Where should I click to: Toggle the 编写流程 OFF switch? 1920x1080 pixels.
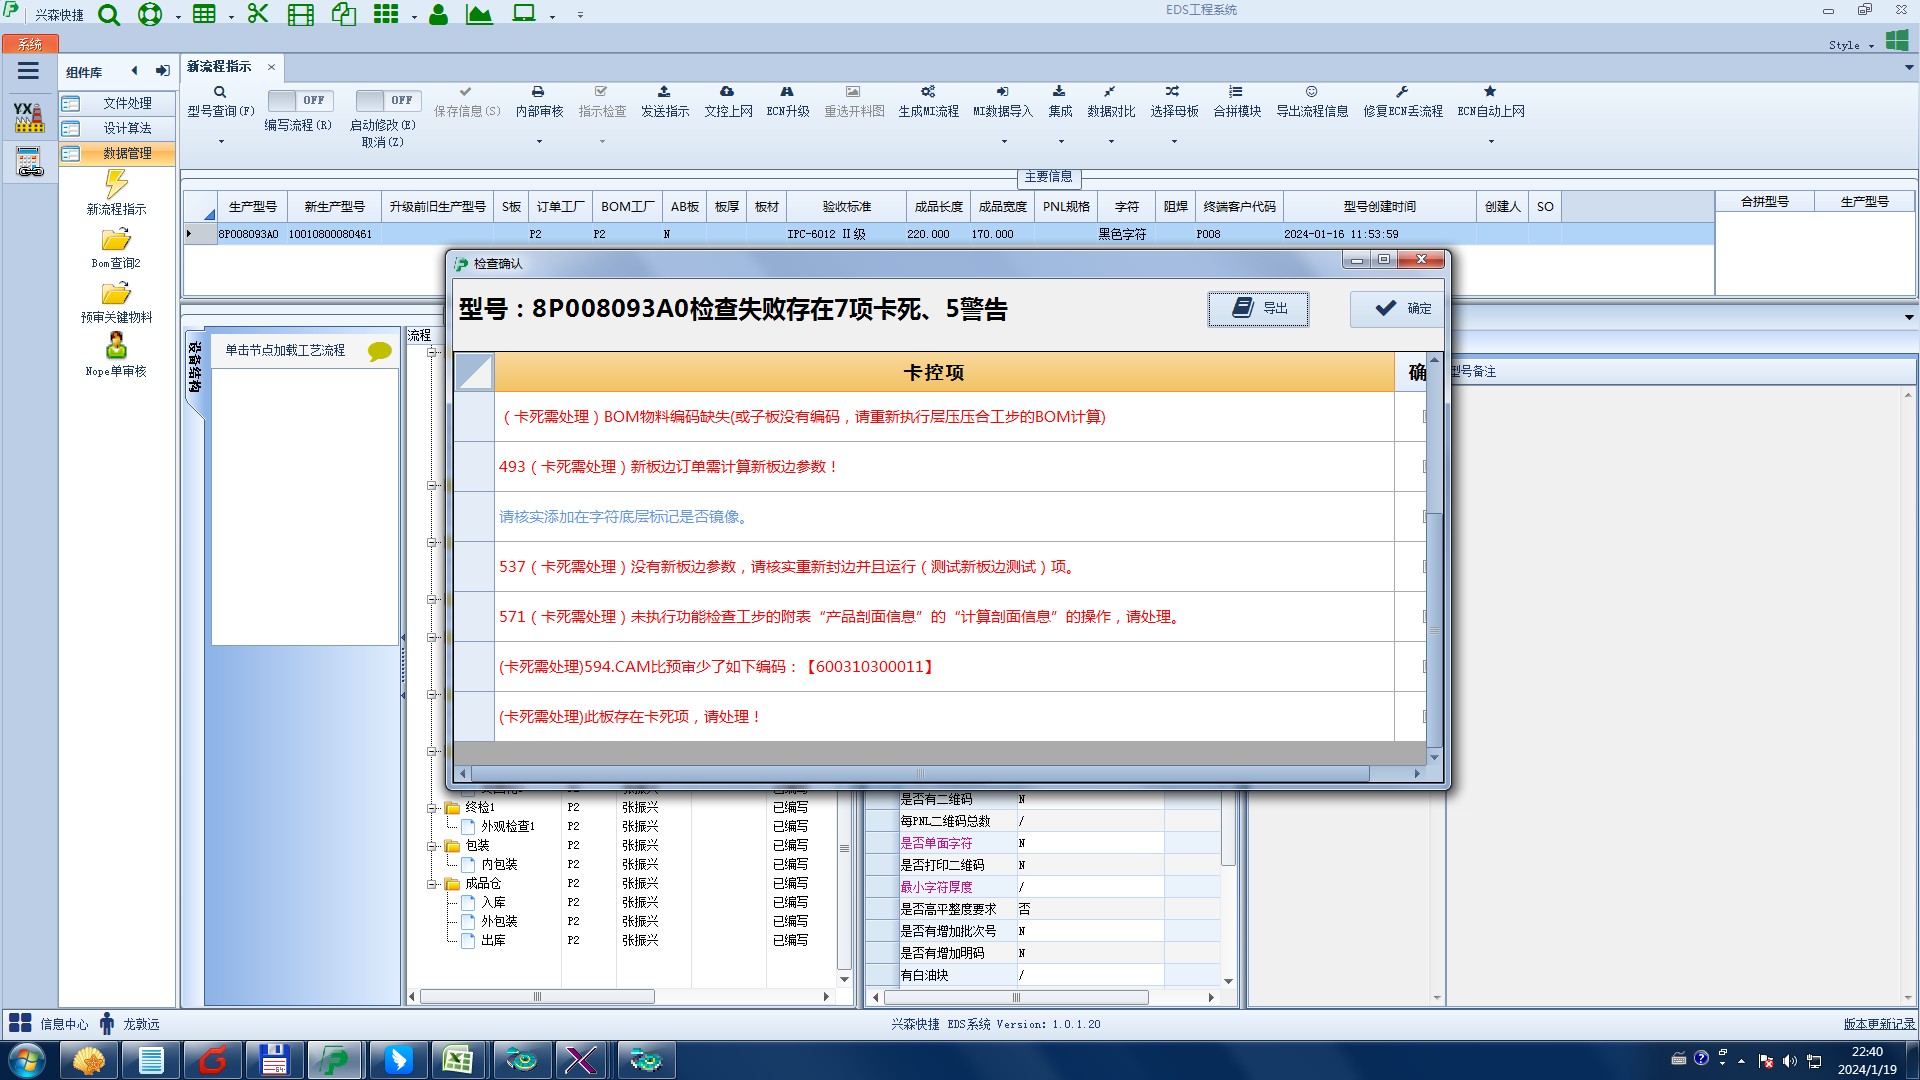pyautogui.click(x=298, y=101)
